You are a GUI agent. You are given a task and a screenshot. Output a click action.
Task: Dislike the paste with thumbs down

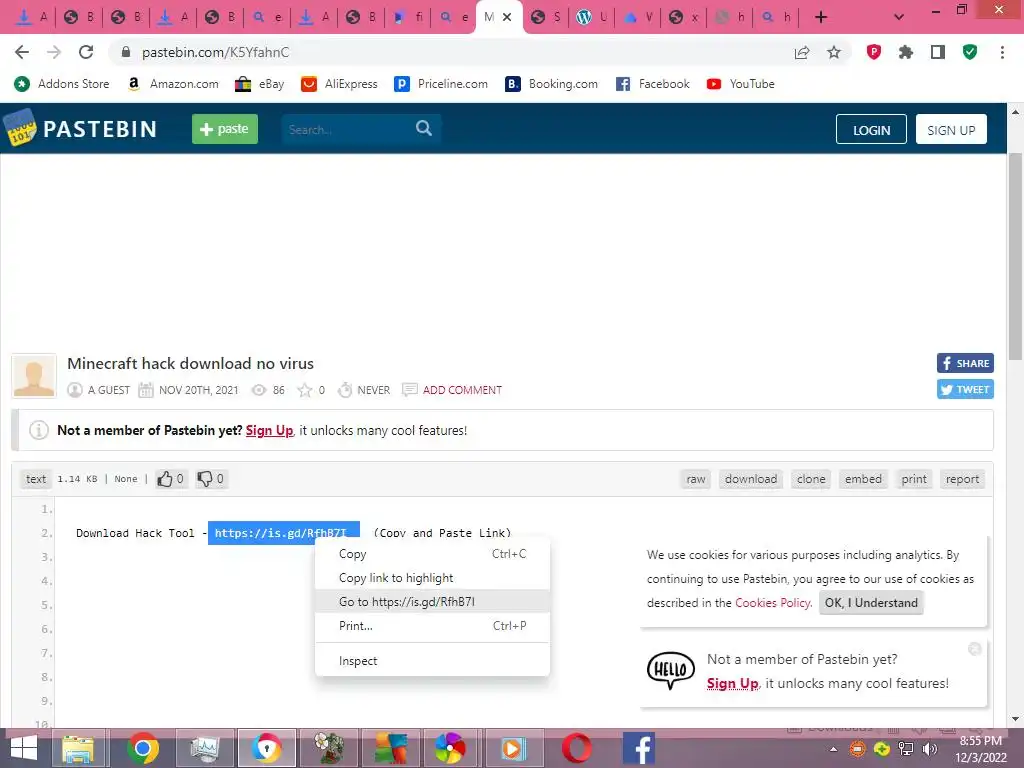coord(211,479)
